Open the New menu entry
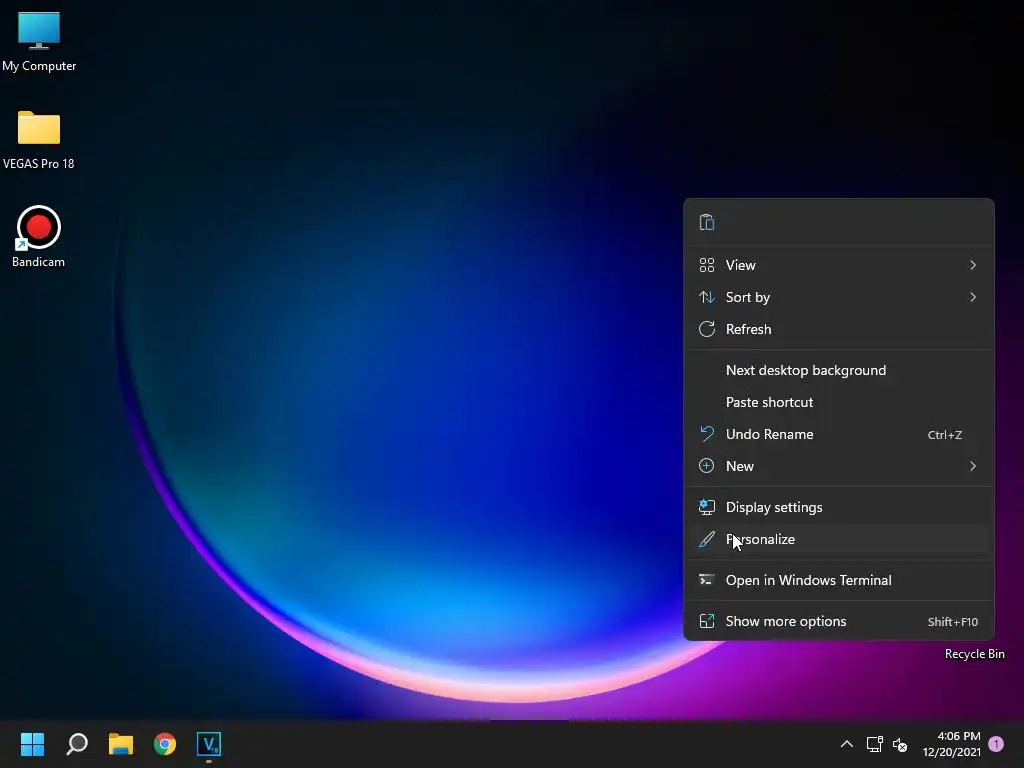Image resolution: width=1024 pixels, height=768 pixels. [x=839, y=466]
